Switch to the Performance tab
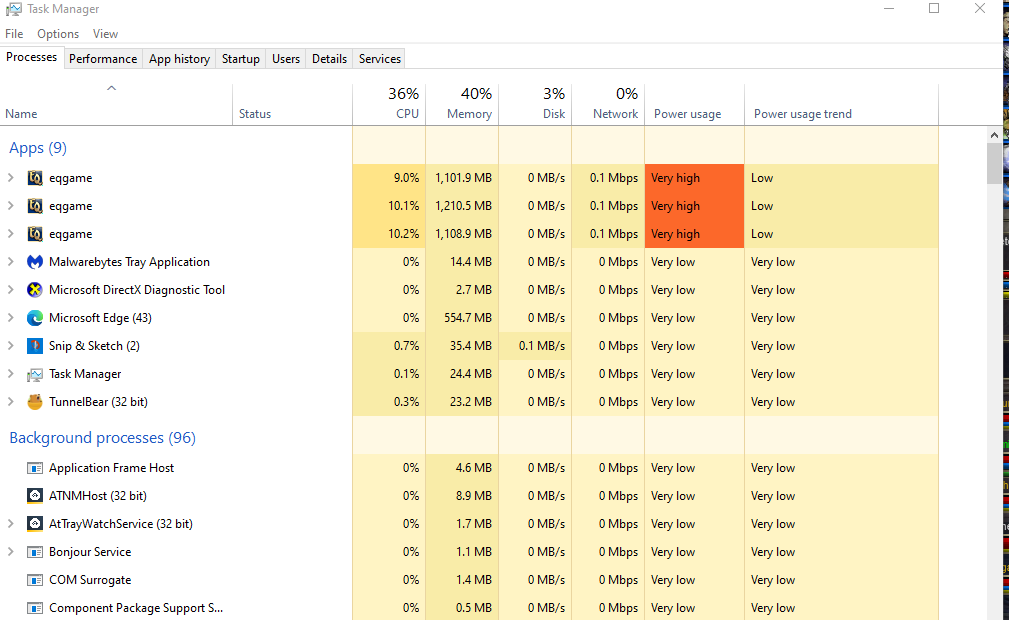Viewport: 1009px width, 620px height. [x=103, y=59]
